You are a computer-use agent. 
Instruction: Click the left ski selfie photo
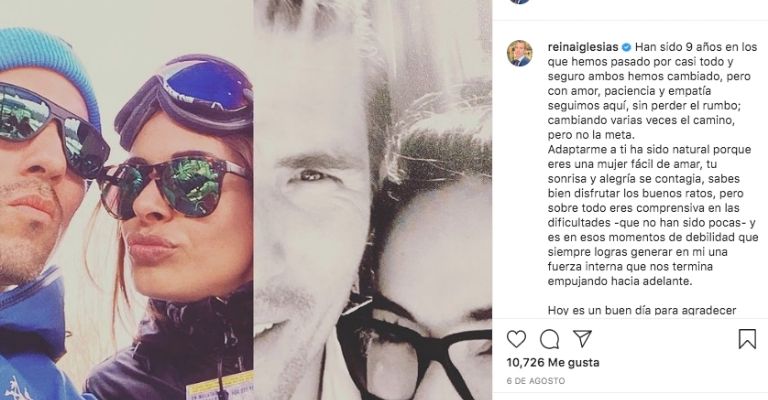126,200
